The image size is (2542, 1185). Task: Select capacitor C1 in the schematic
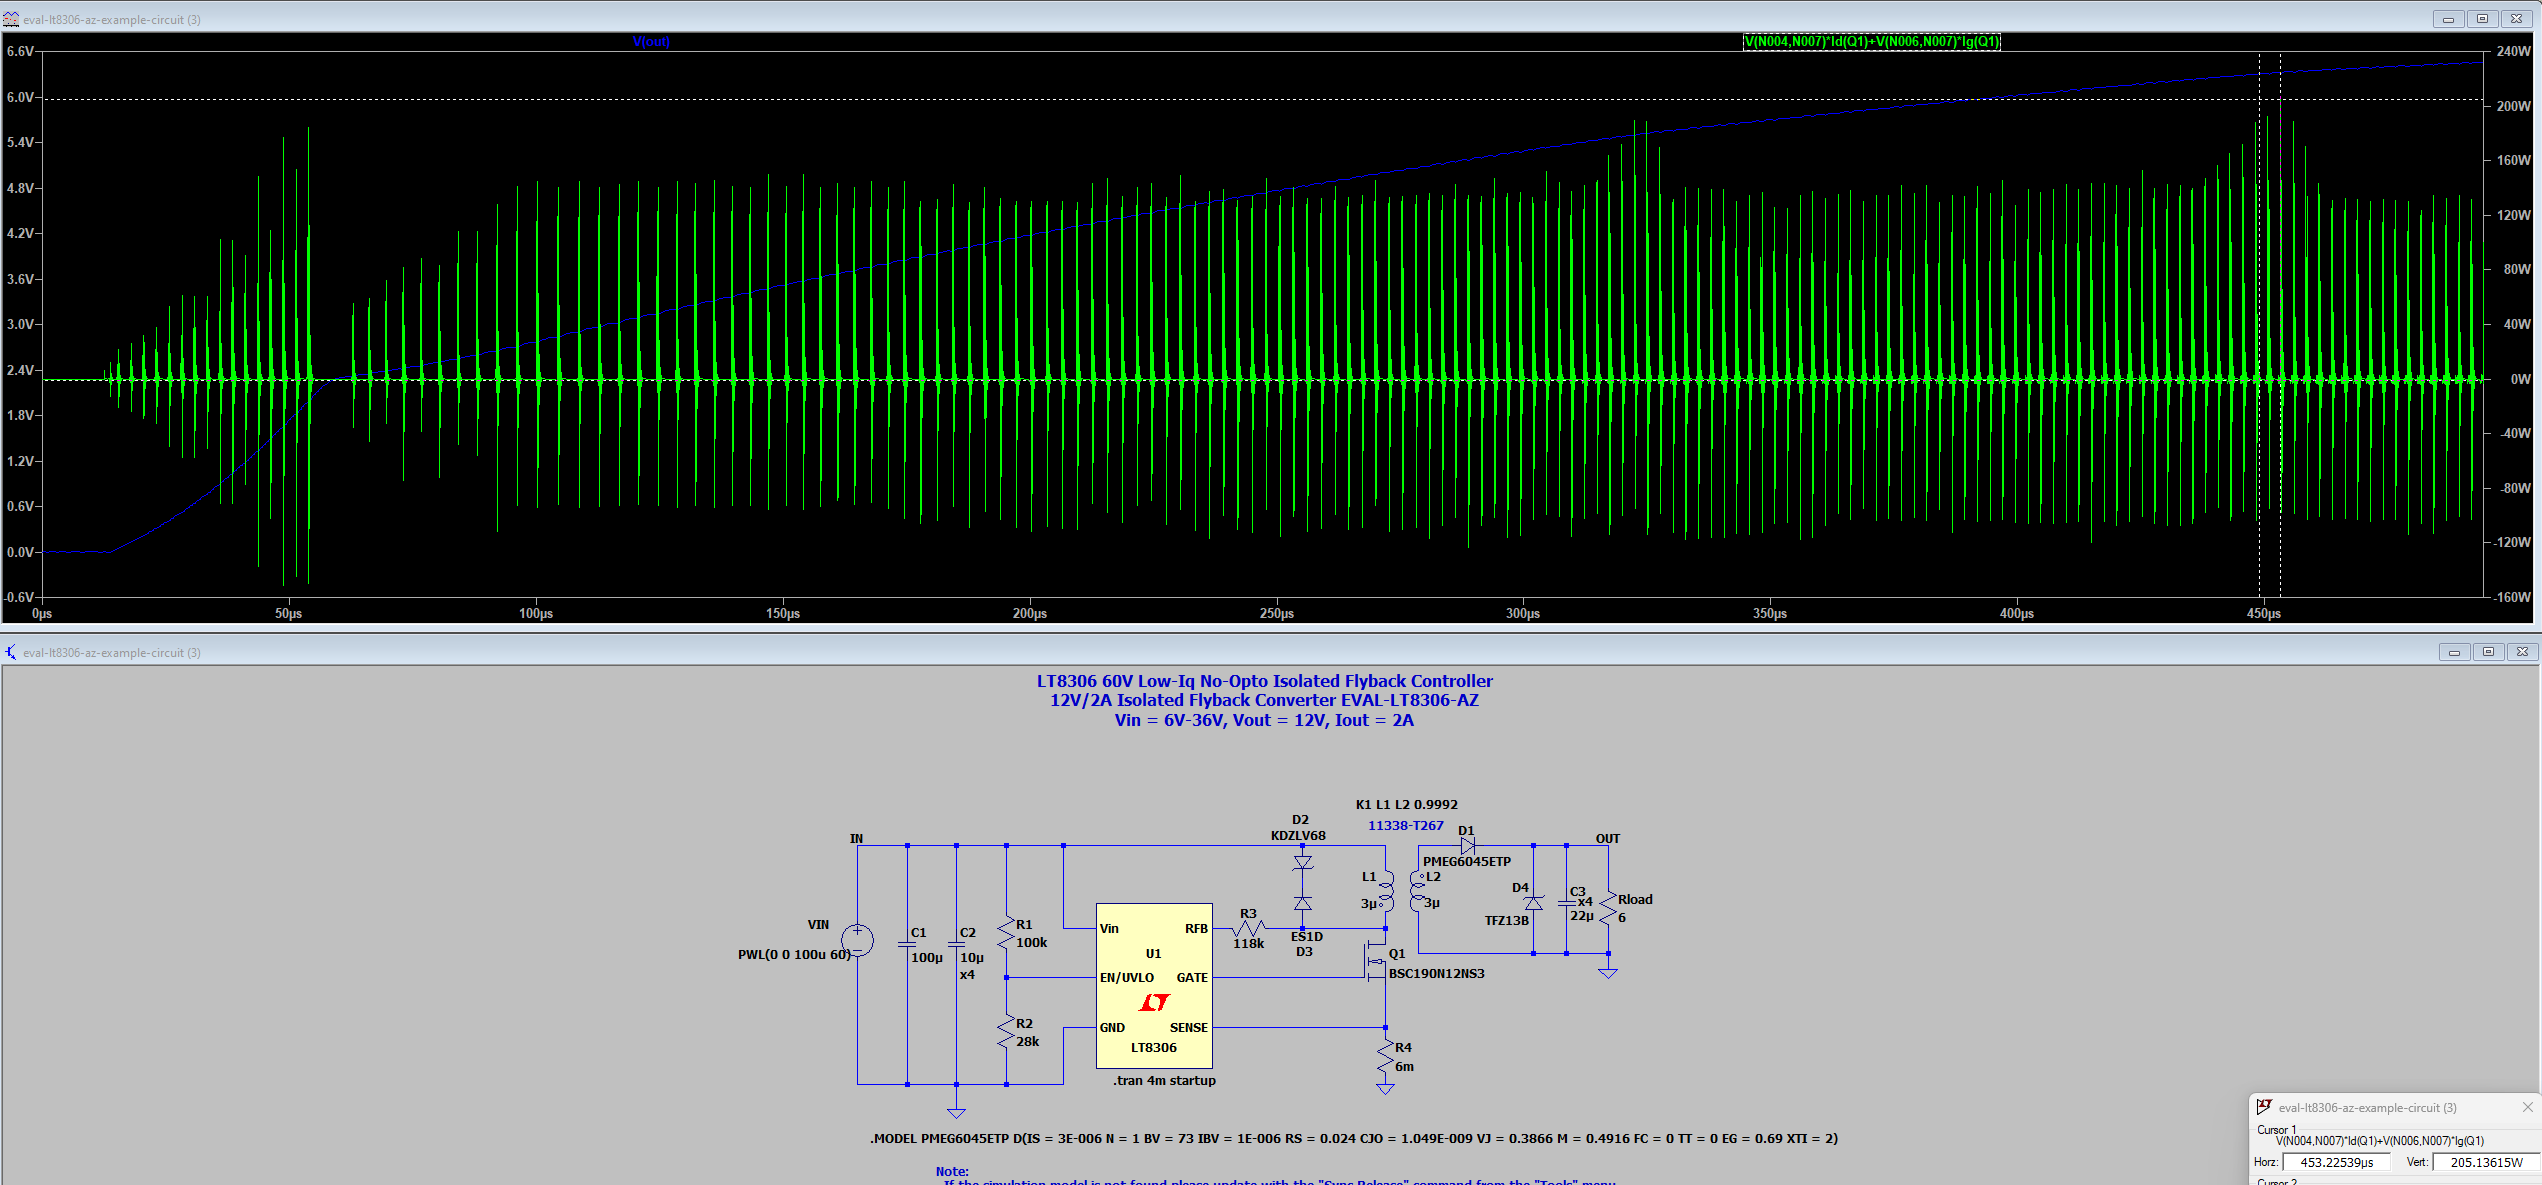click(908, 943)
